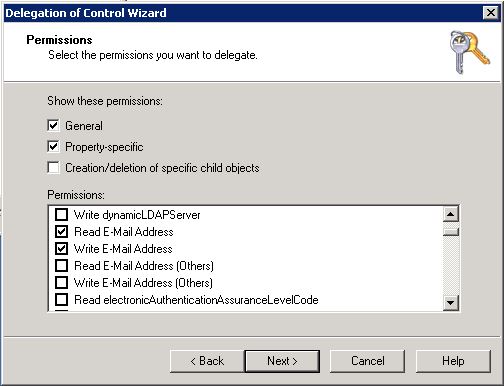The height and width of the screenshot is (386, 504).
Task: Cancel the Delegation of Control Wizard
Action: pyautogui.click(x=367, y=361)
